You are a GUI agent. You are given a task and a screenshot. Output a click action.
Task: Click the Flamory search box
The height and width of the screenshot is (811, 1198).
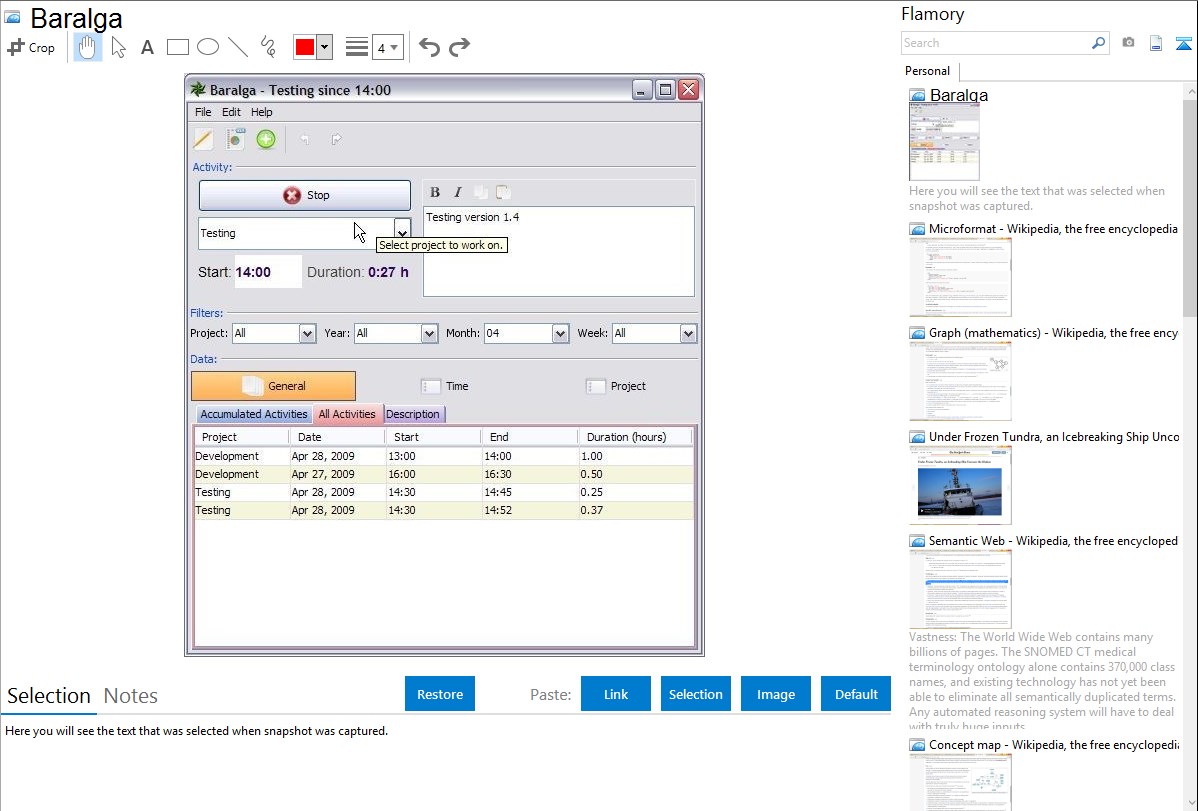[x=996, y=43]
